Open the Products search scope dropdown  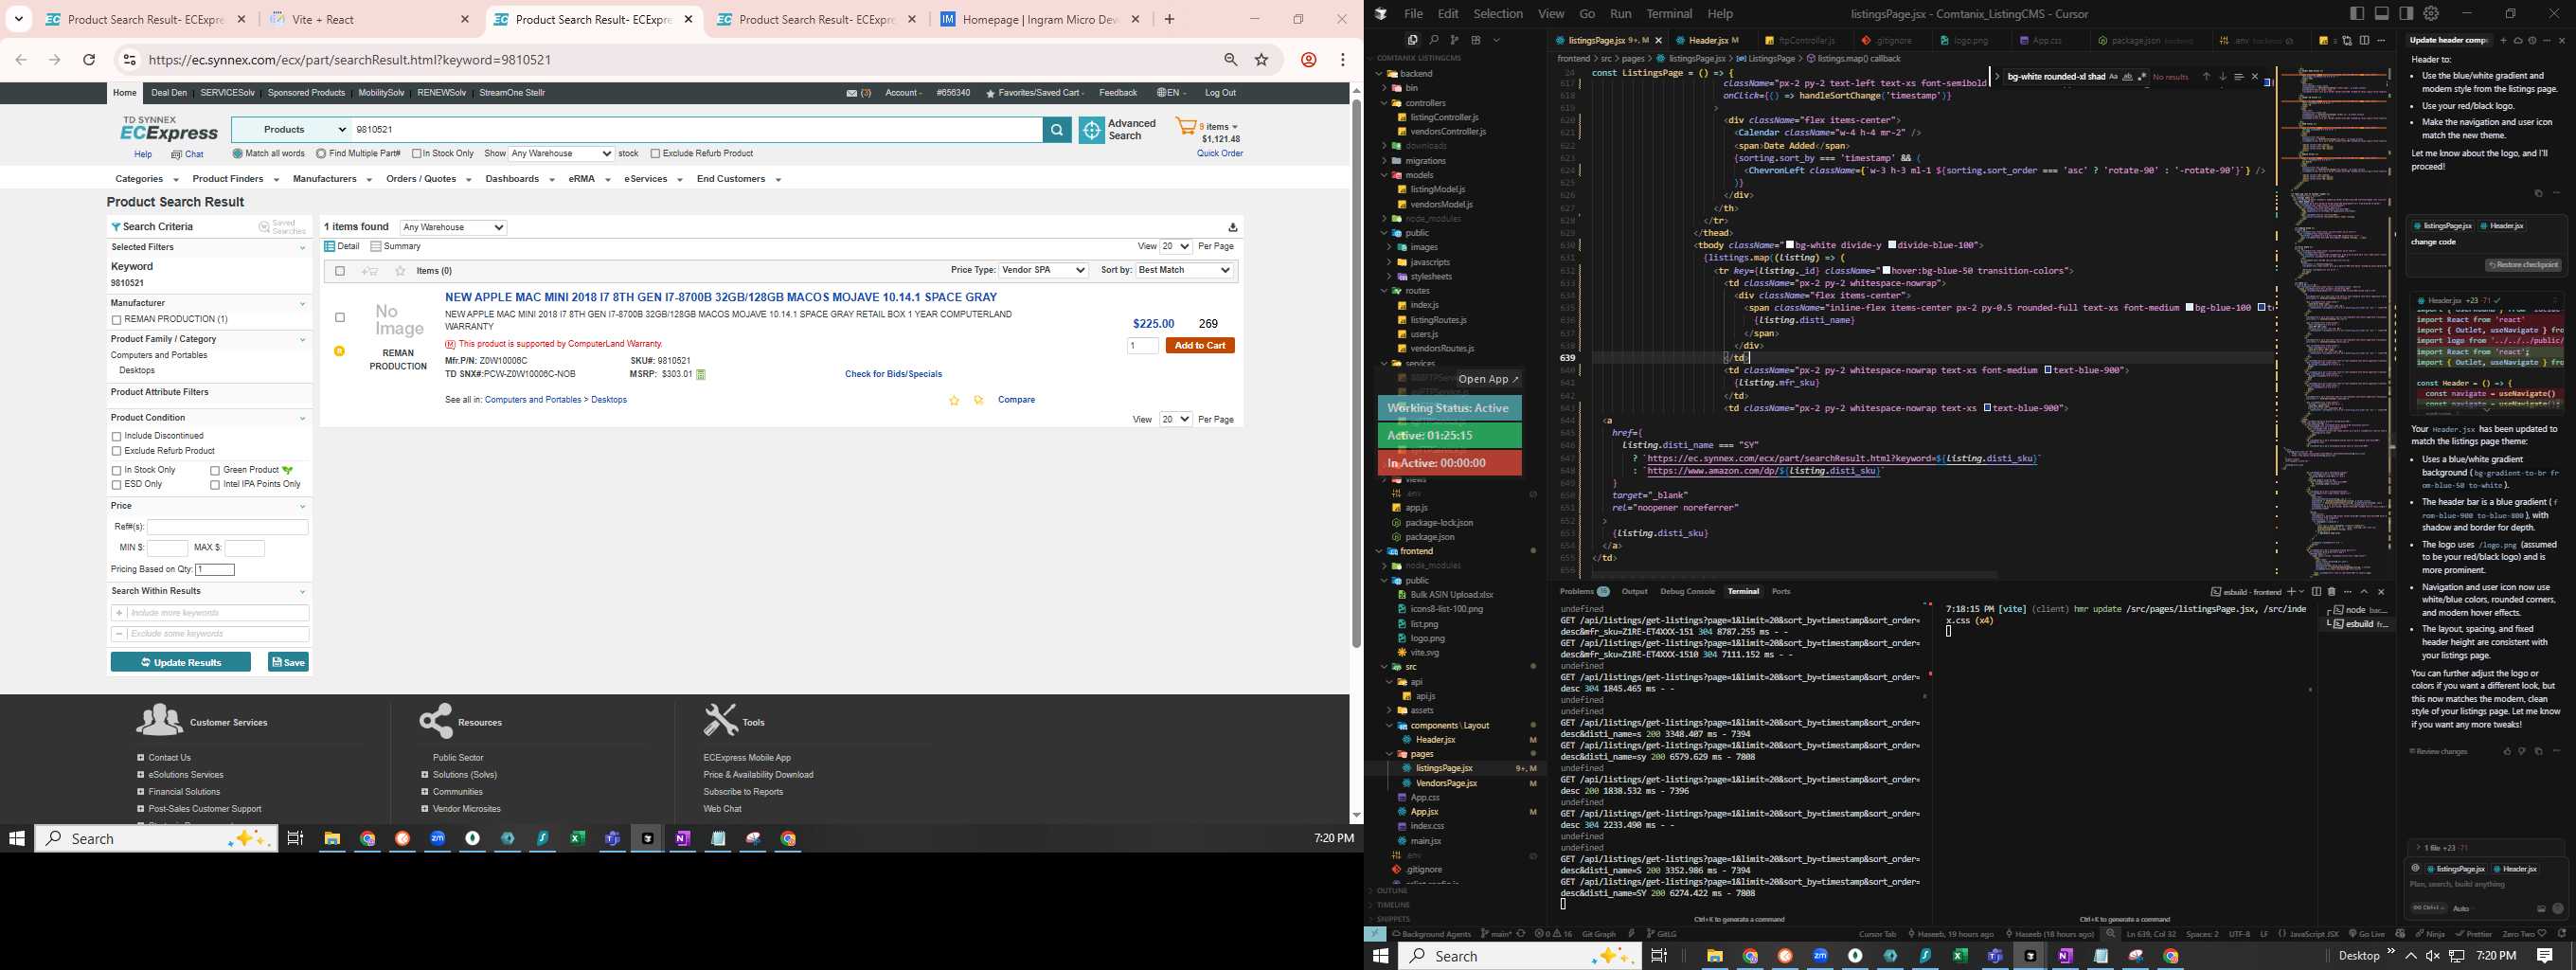coord(291,130)
